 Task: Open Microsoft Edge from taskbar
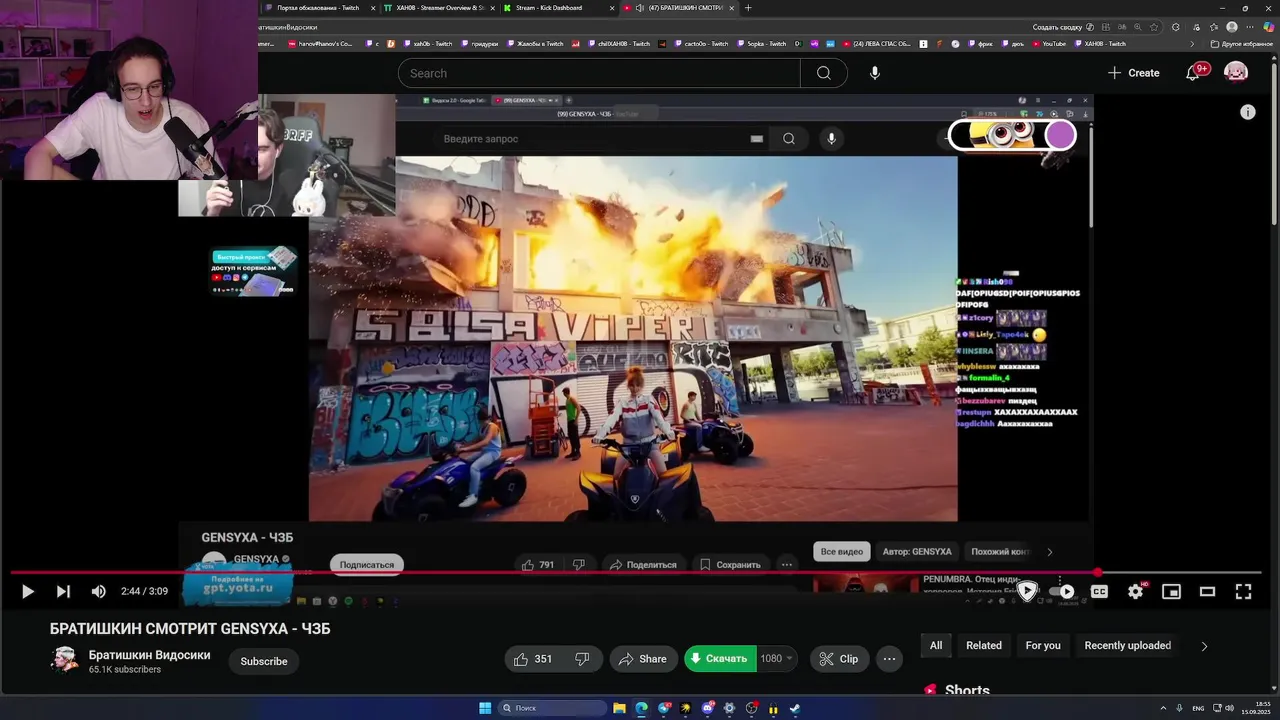641,708
